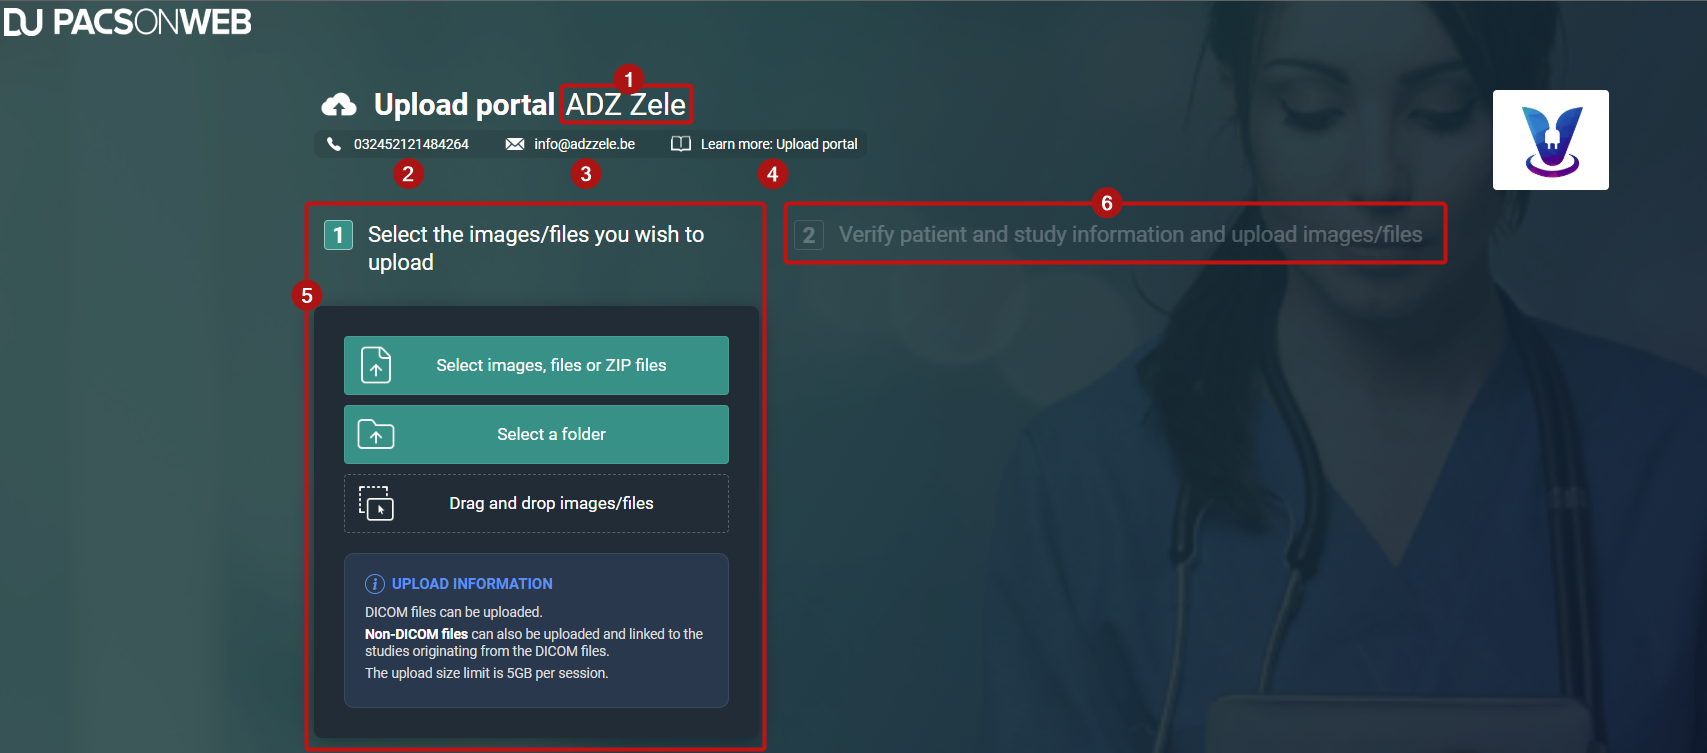Click the drag and drop cursor icon
The image size is (1707, 753).
[x=376, y=503]
